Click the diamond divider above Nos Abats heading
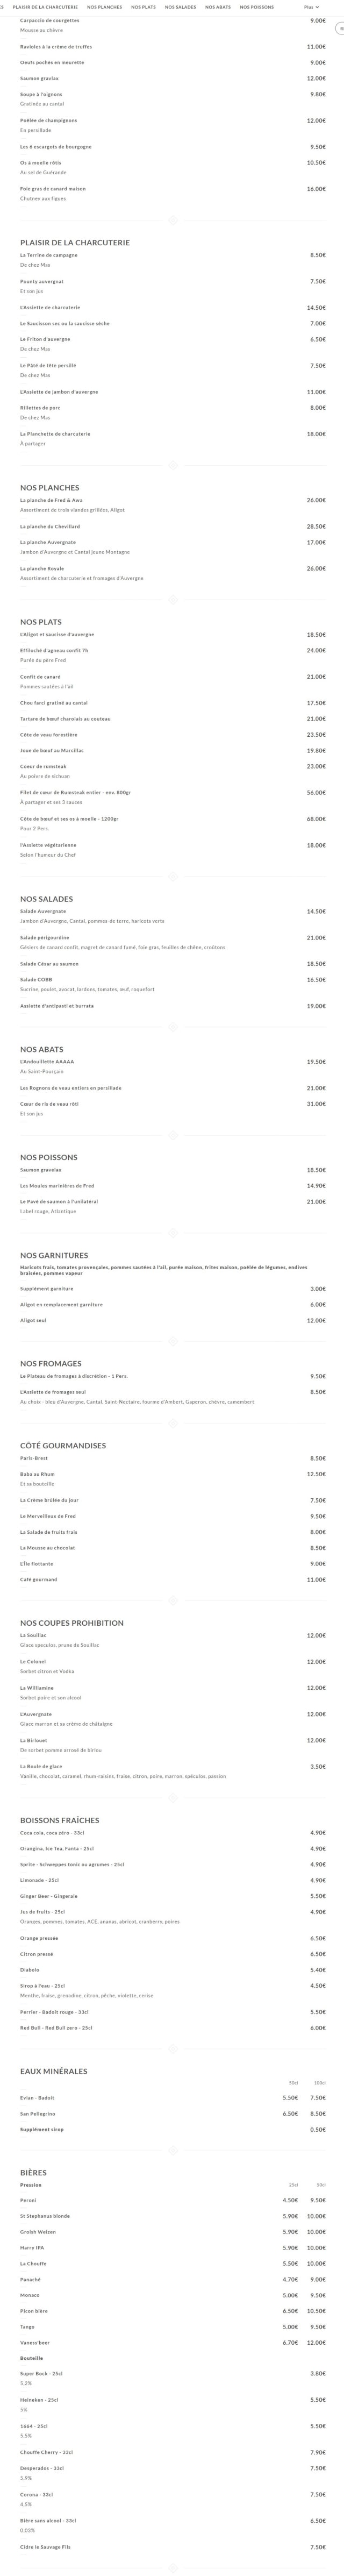The height and width of the screenshot is (2576, 344). (x=172, y=1027)
